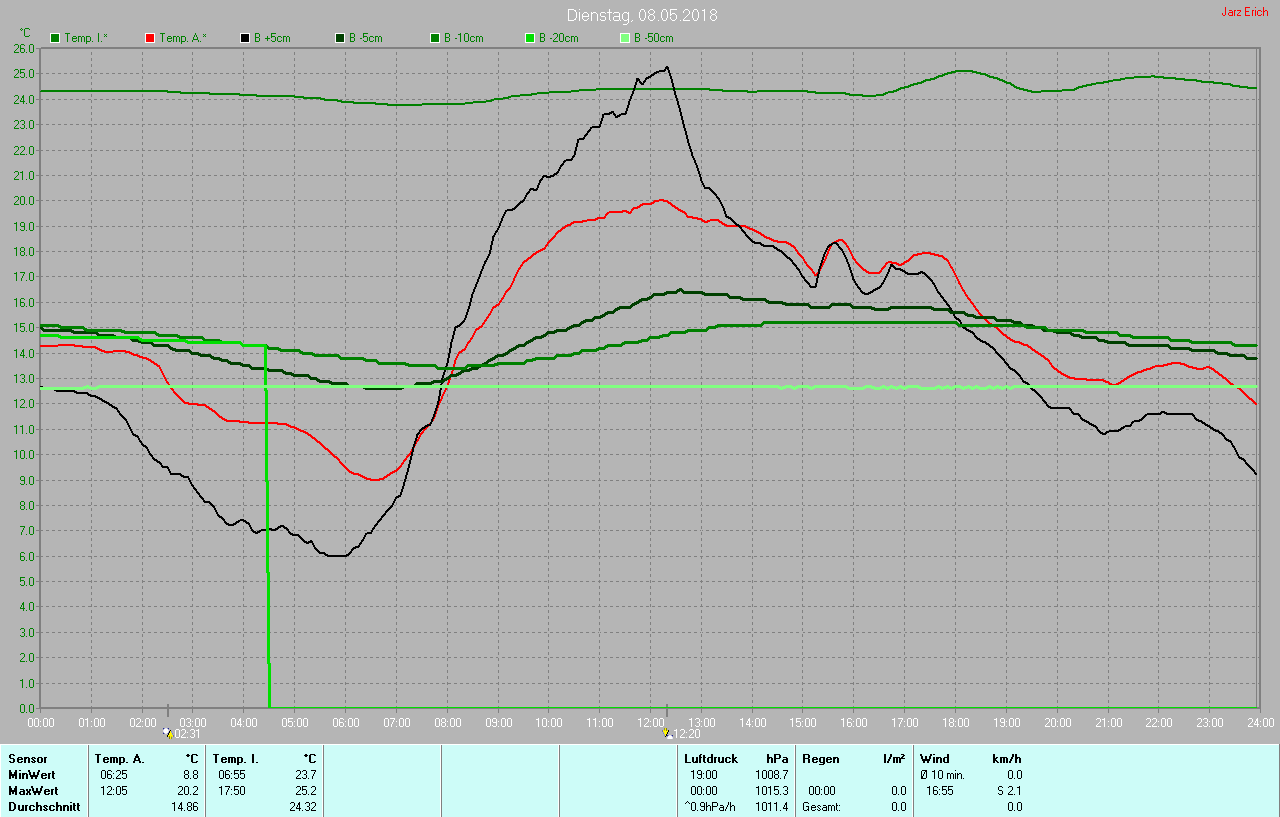Image resolution: width=1280 pixels, height=817 pixels.
Task: Click the date title Dienstag, 08.05.2018
Action: (x=641, y=15)
